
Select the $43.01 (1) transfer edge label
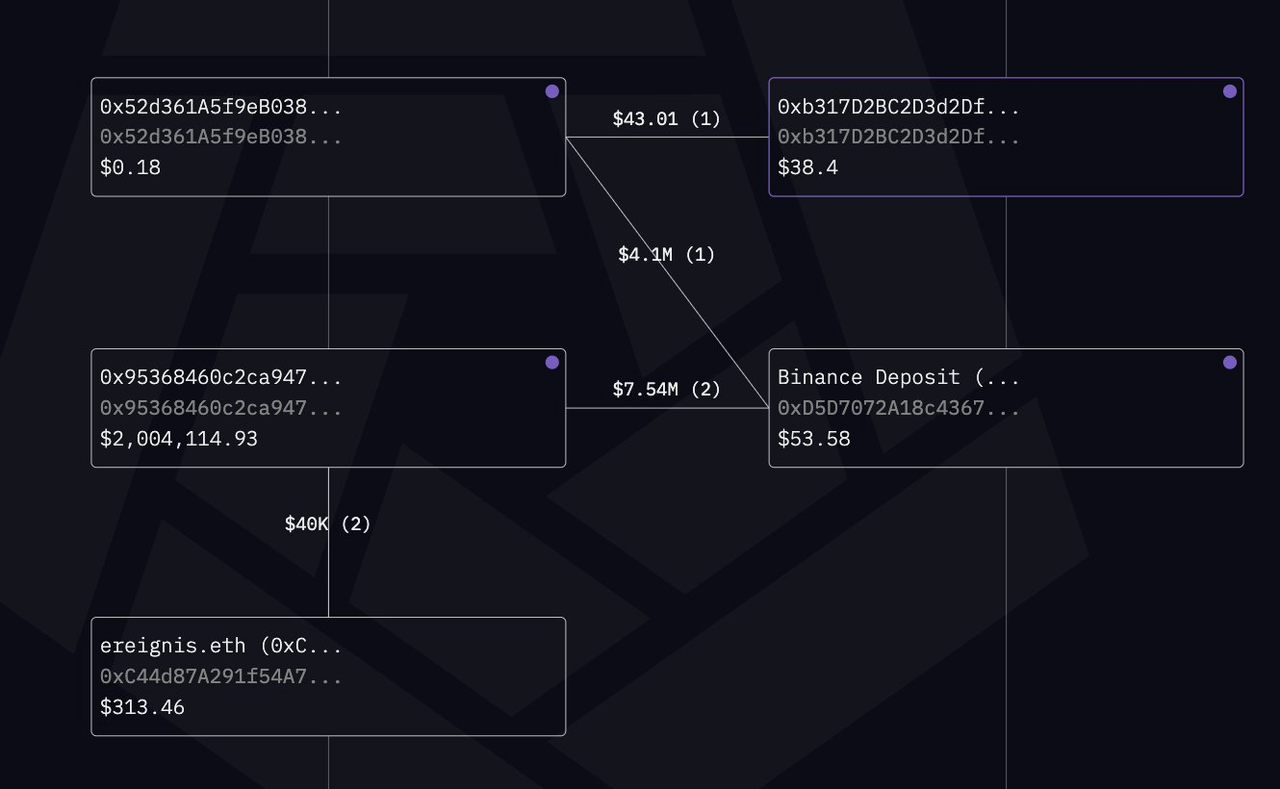pos(666,119)
